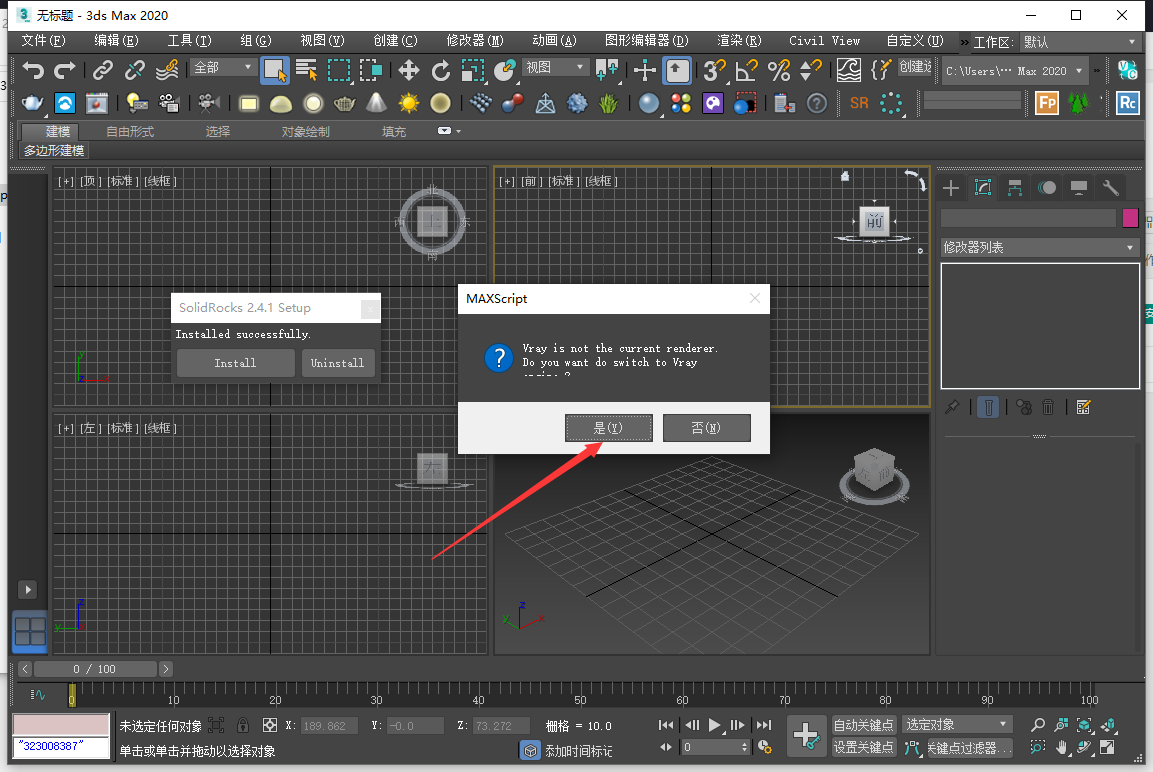Click Install in SolidRocks Setup

pyautogui.click(x=235, y=363)
